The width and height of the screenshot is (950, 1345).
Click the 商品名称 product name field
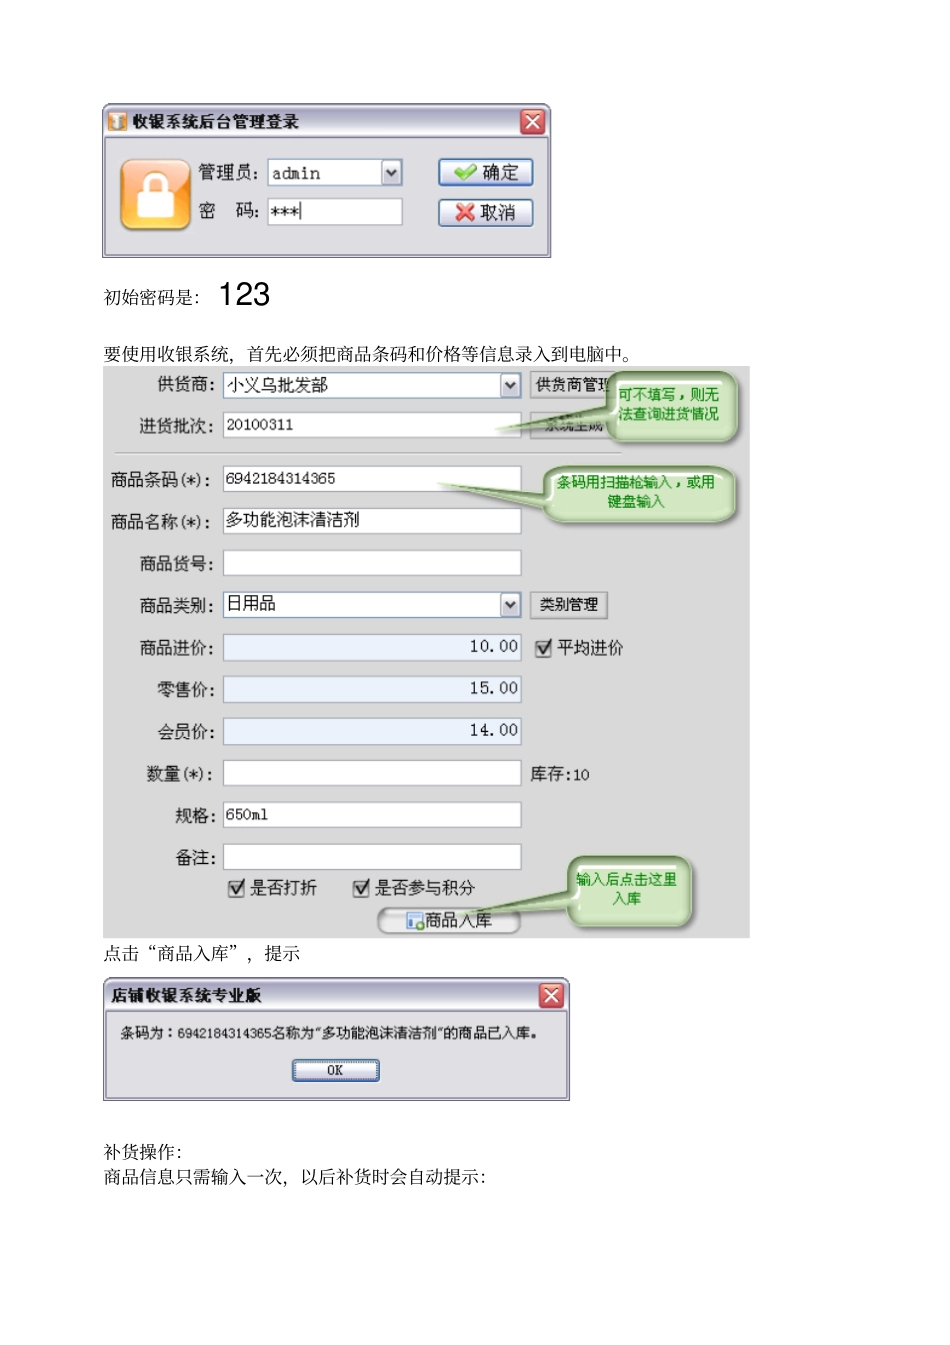(x=372, y=521)
